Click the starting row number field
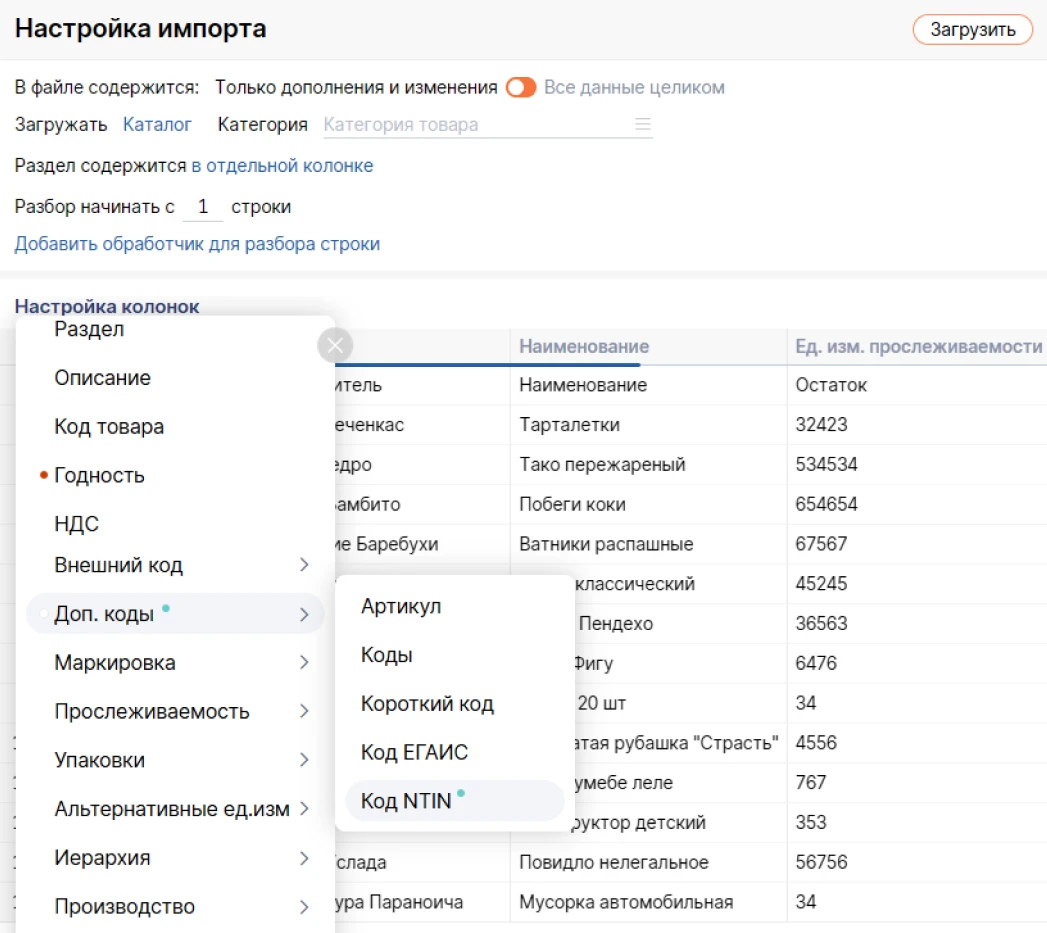 (203, 207)
